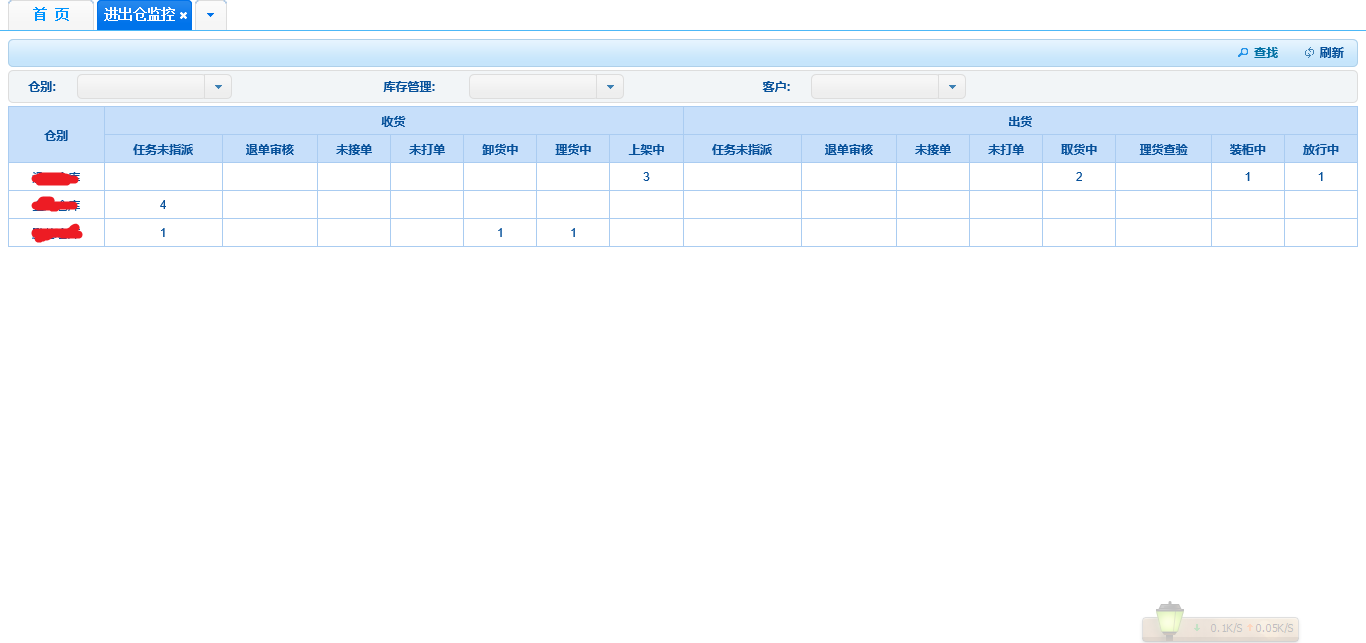The image size is (1366, 643).
Task: Click in the 仓别 input field
Action: point(141,87)
